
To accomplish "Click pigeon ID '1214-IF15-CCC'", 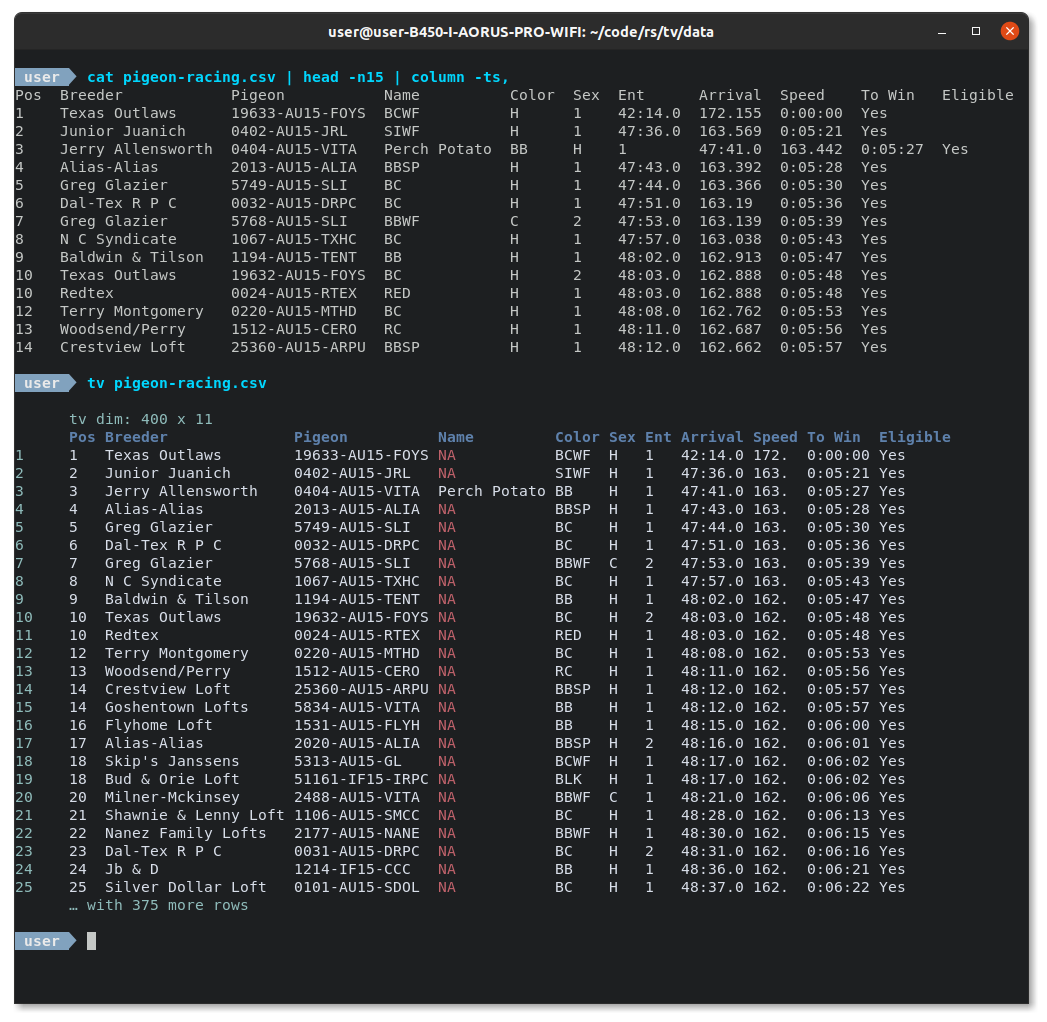I will [x=352, y=870].
